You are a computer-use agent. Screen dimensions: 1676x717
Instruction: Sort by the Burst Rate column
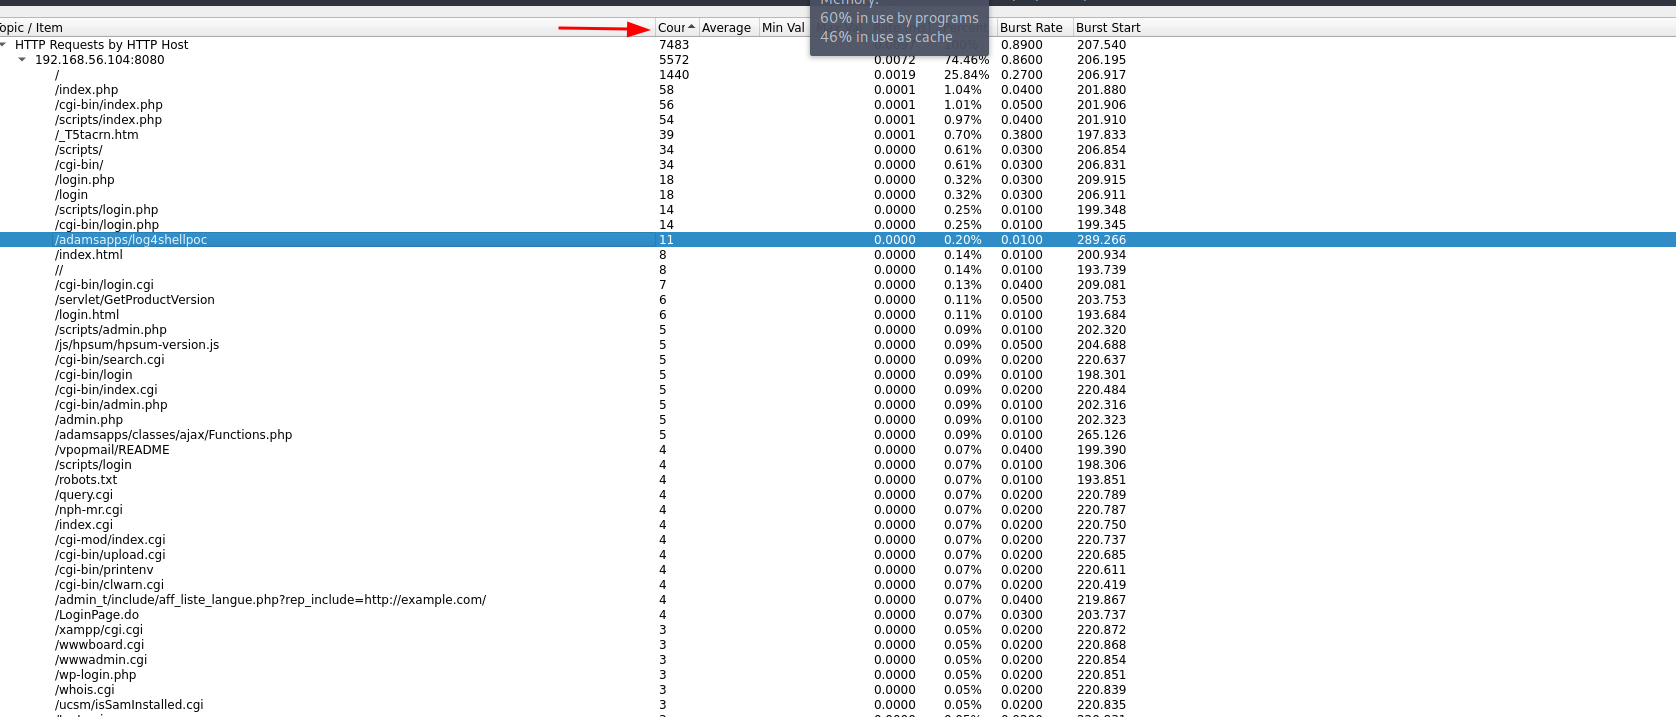(x=1031, y=28)
